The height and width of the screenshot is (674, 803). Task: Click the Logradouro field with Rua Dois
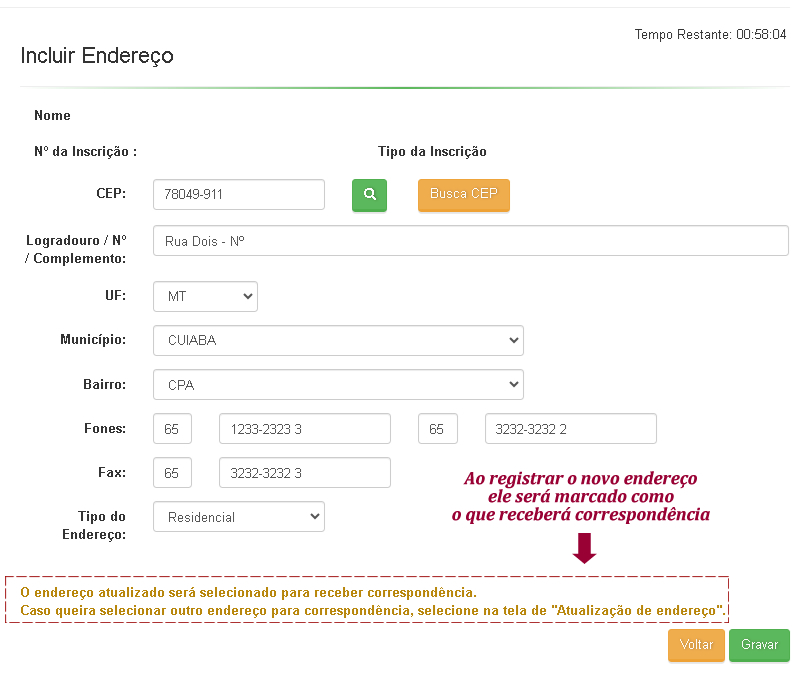pos(470,241)
